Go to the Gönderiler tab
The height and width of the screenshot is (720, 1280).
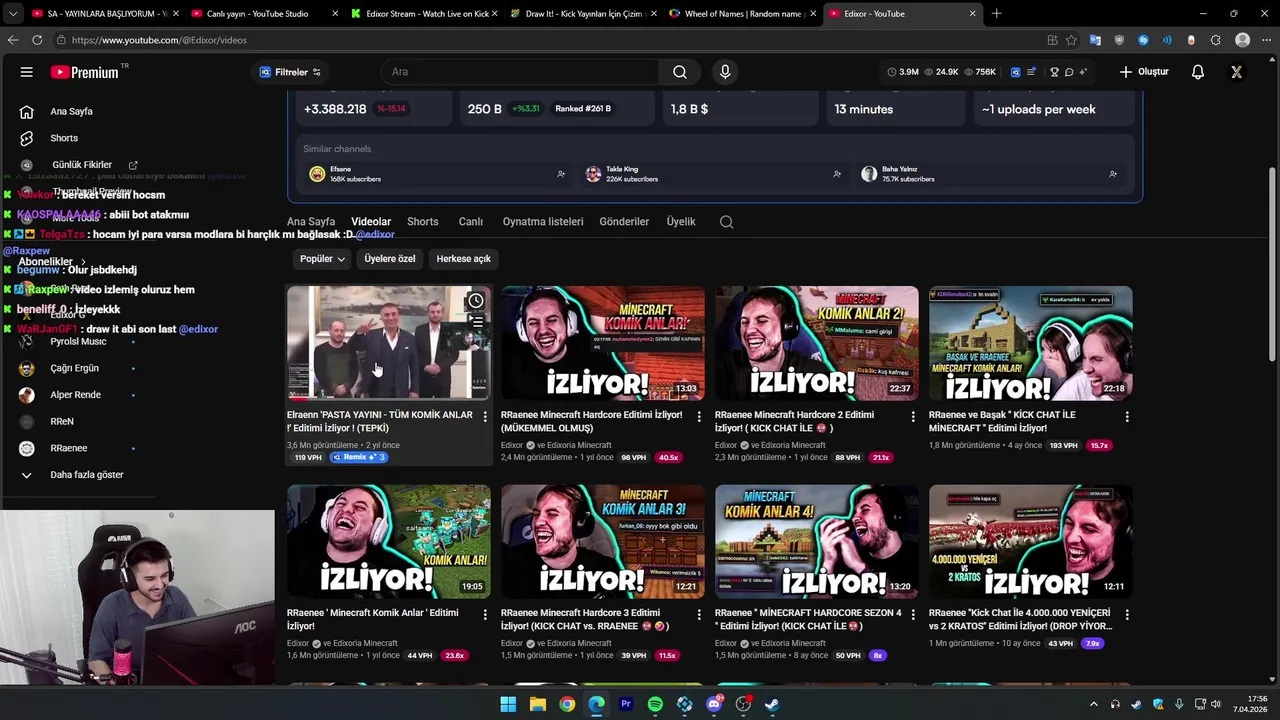625,222
